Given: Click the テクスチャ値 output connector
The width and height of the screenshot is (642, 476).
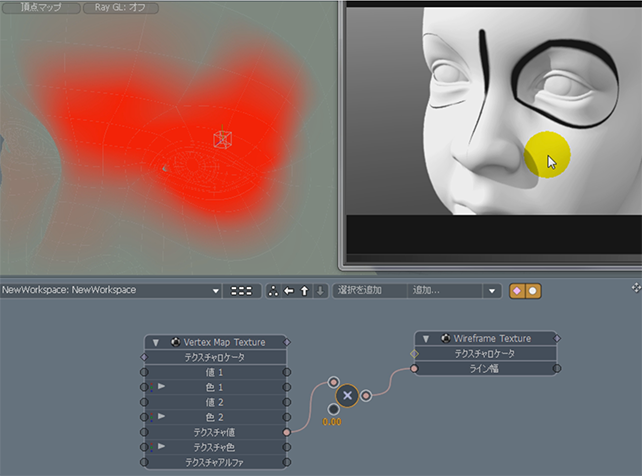Looking at the screenshot, I should [x=288, y=432].
